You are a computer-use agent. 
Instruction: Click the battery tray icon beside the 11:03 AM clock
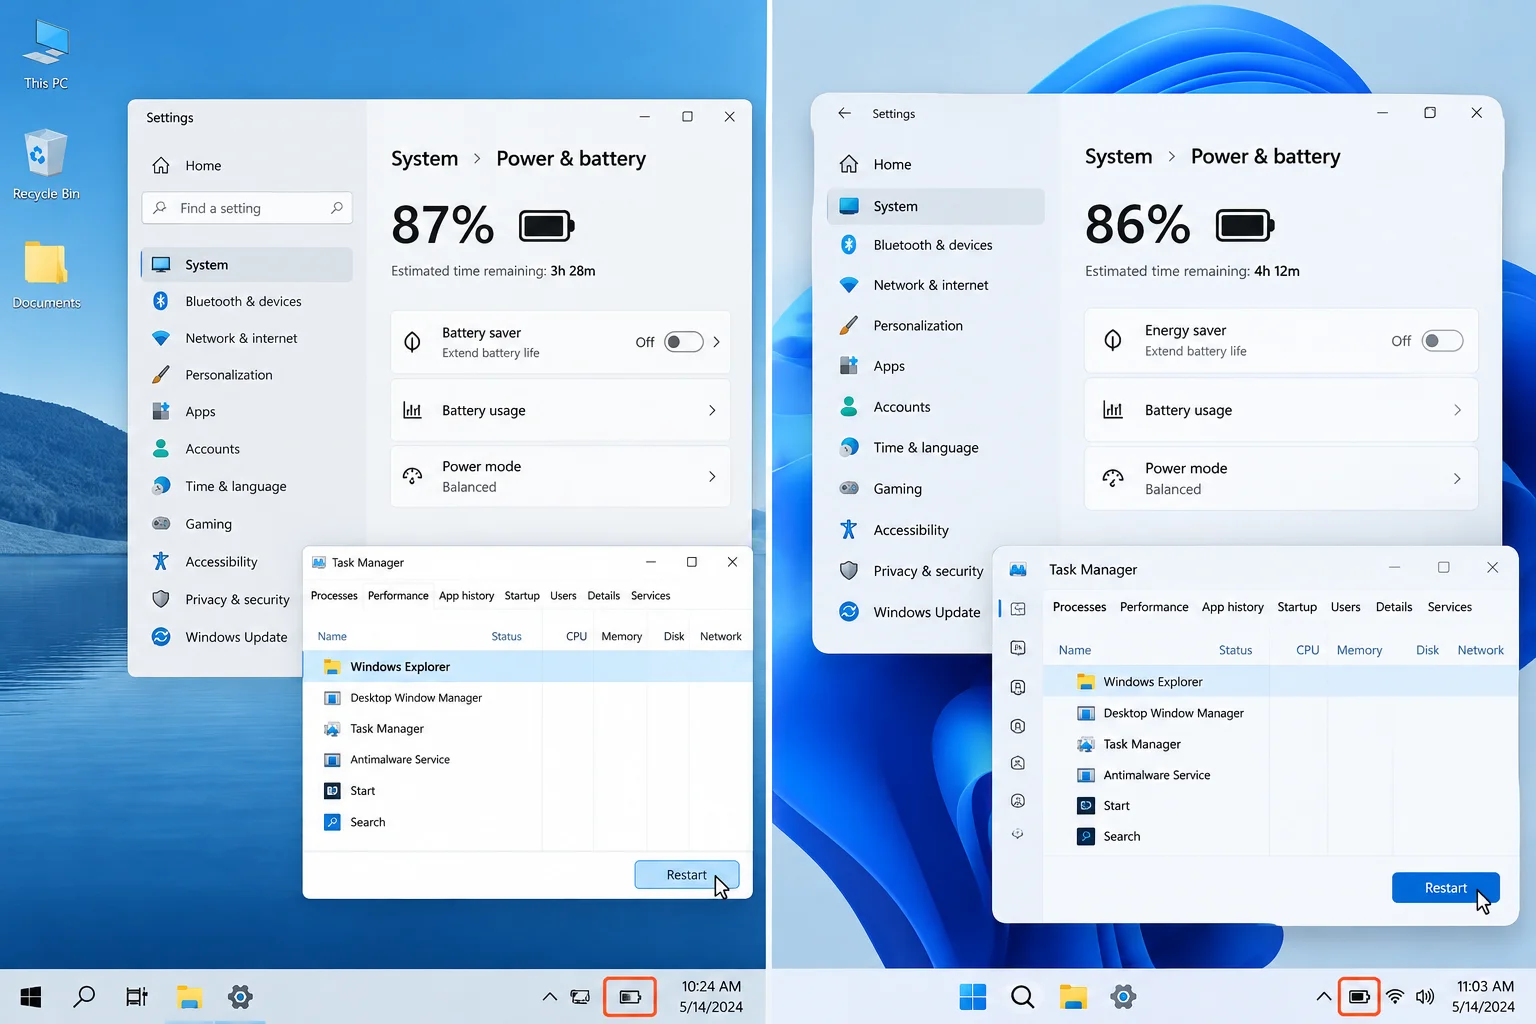(1359, 997)
